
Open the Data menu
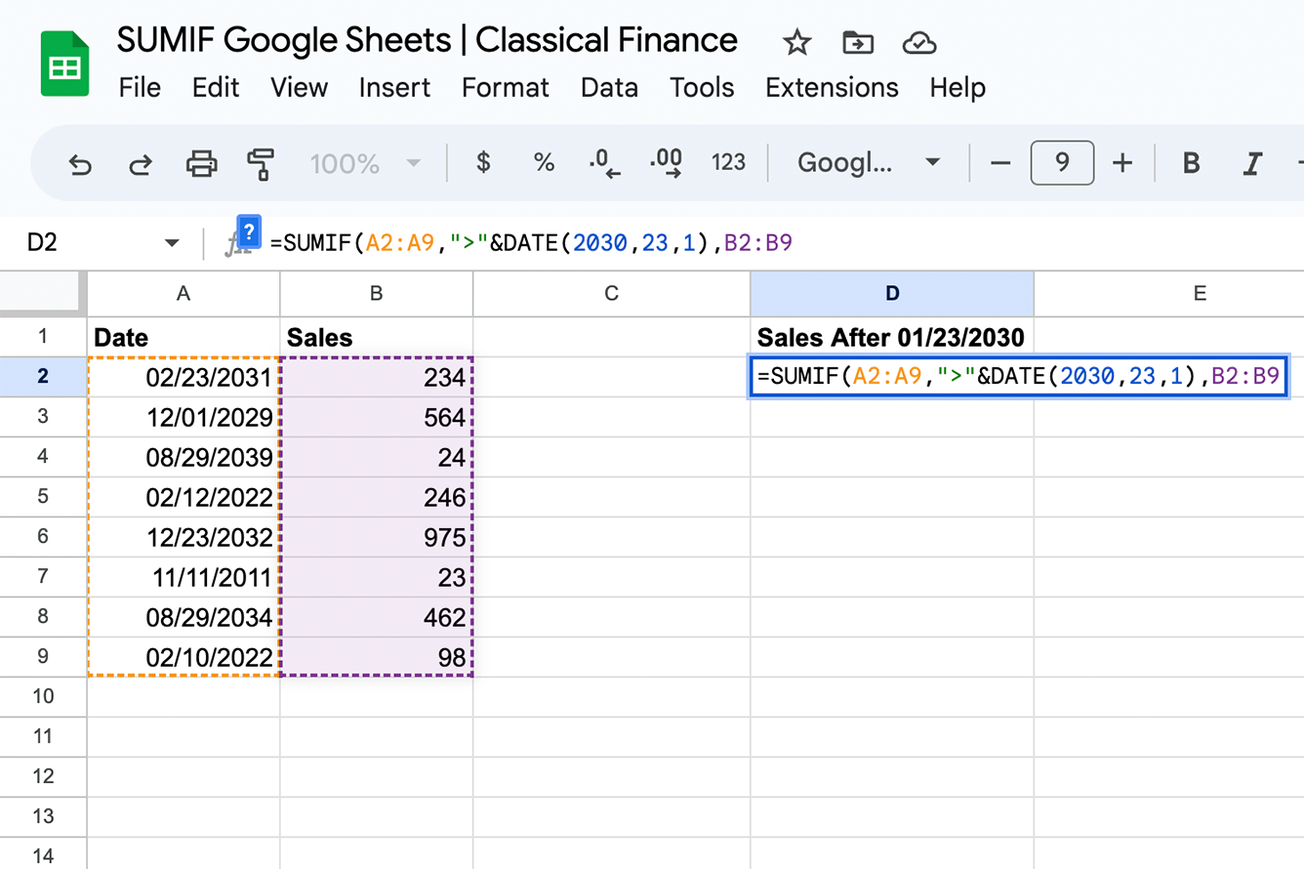pyautogui.click(x=609, y=88)
